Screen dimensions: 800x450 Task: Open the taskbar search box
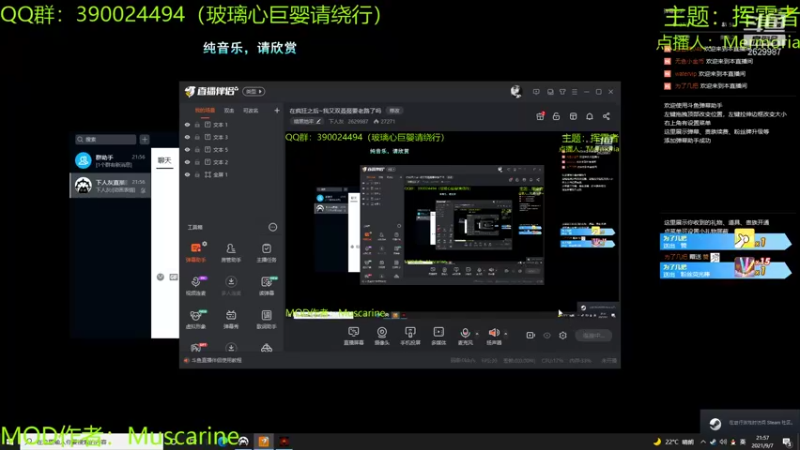pos(92,442)
